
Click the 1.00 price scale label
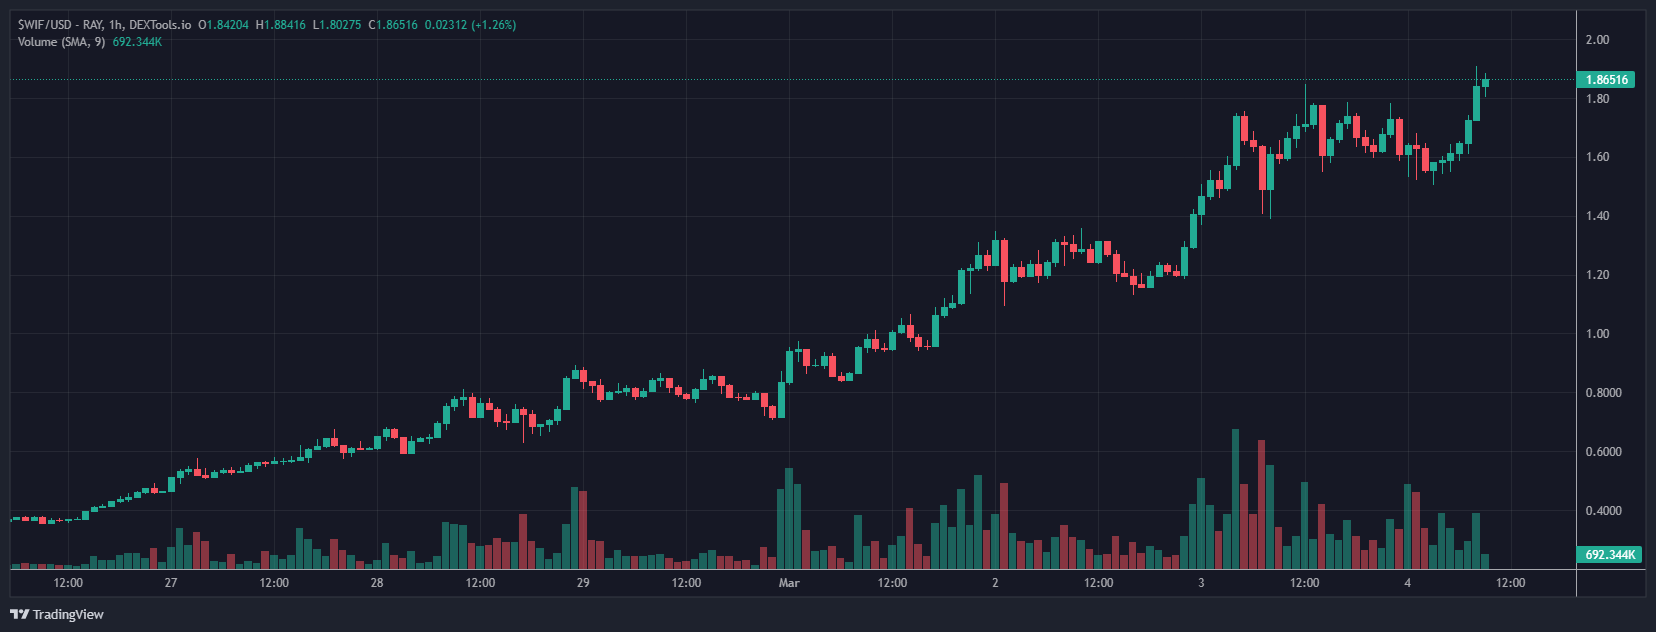1597,334
